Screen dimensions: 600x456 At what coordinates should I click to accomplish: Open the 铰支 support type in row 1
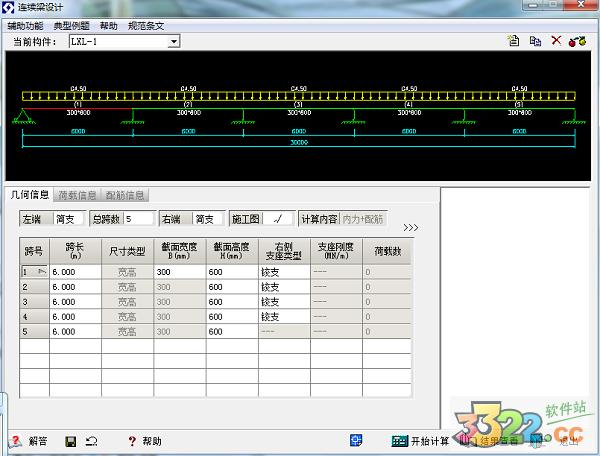pyautogui.click(x=284, y=272)
